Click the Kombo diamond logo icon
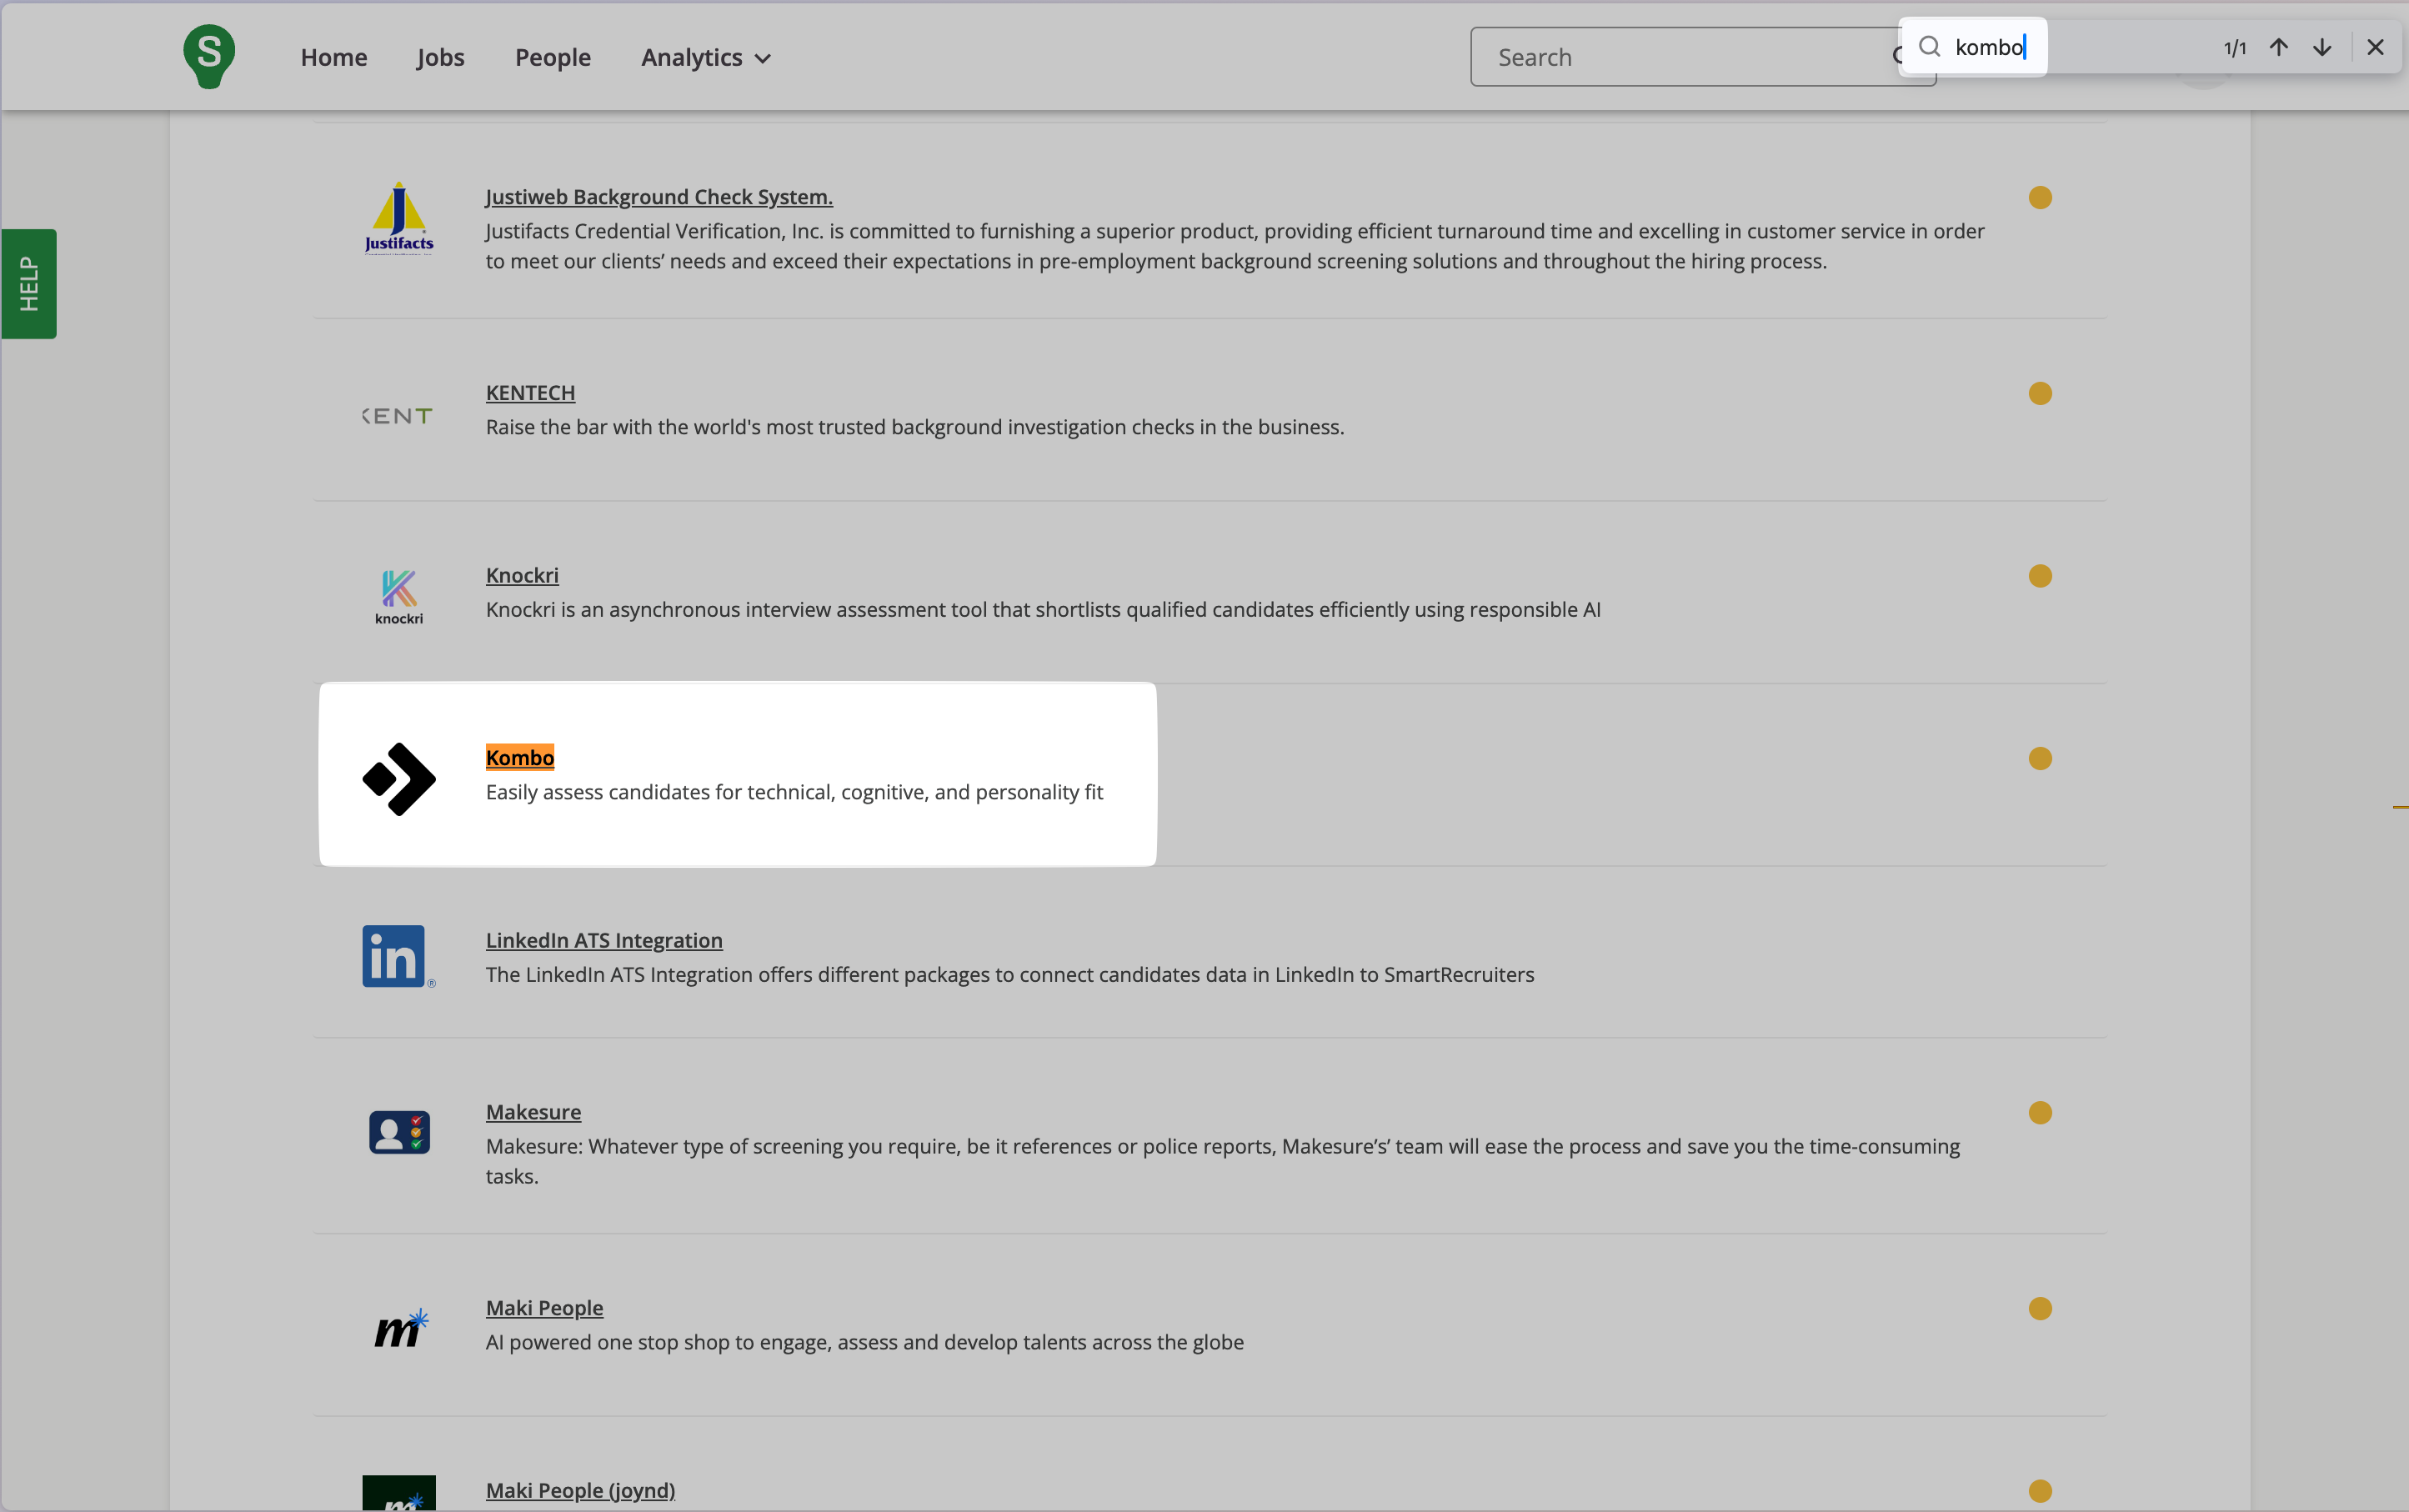Screen dimensions: 2409x1512 point(398,779)
